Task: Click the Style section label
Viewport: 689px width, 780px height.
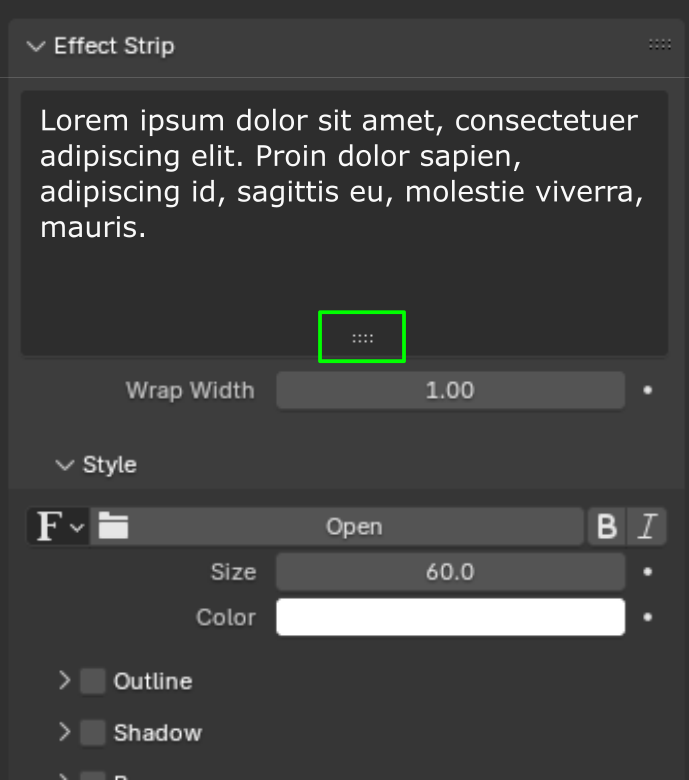Action: click(109, 465)
